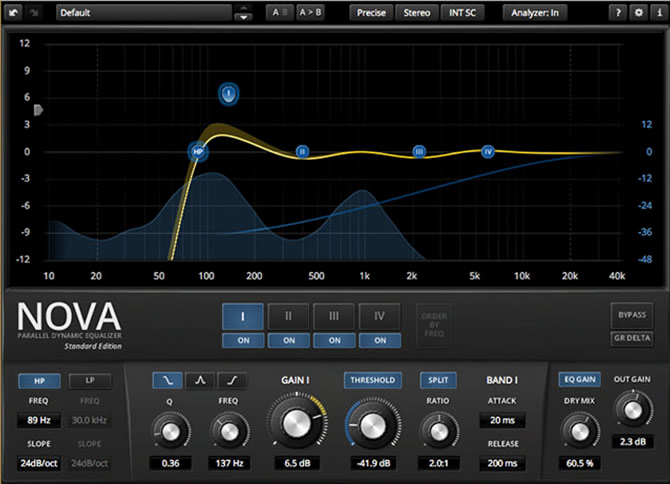Viewport: 670px width, 484px height.
Task: Toggle INT SC sidechain source
Action: coord(462,13)
